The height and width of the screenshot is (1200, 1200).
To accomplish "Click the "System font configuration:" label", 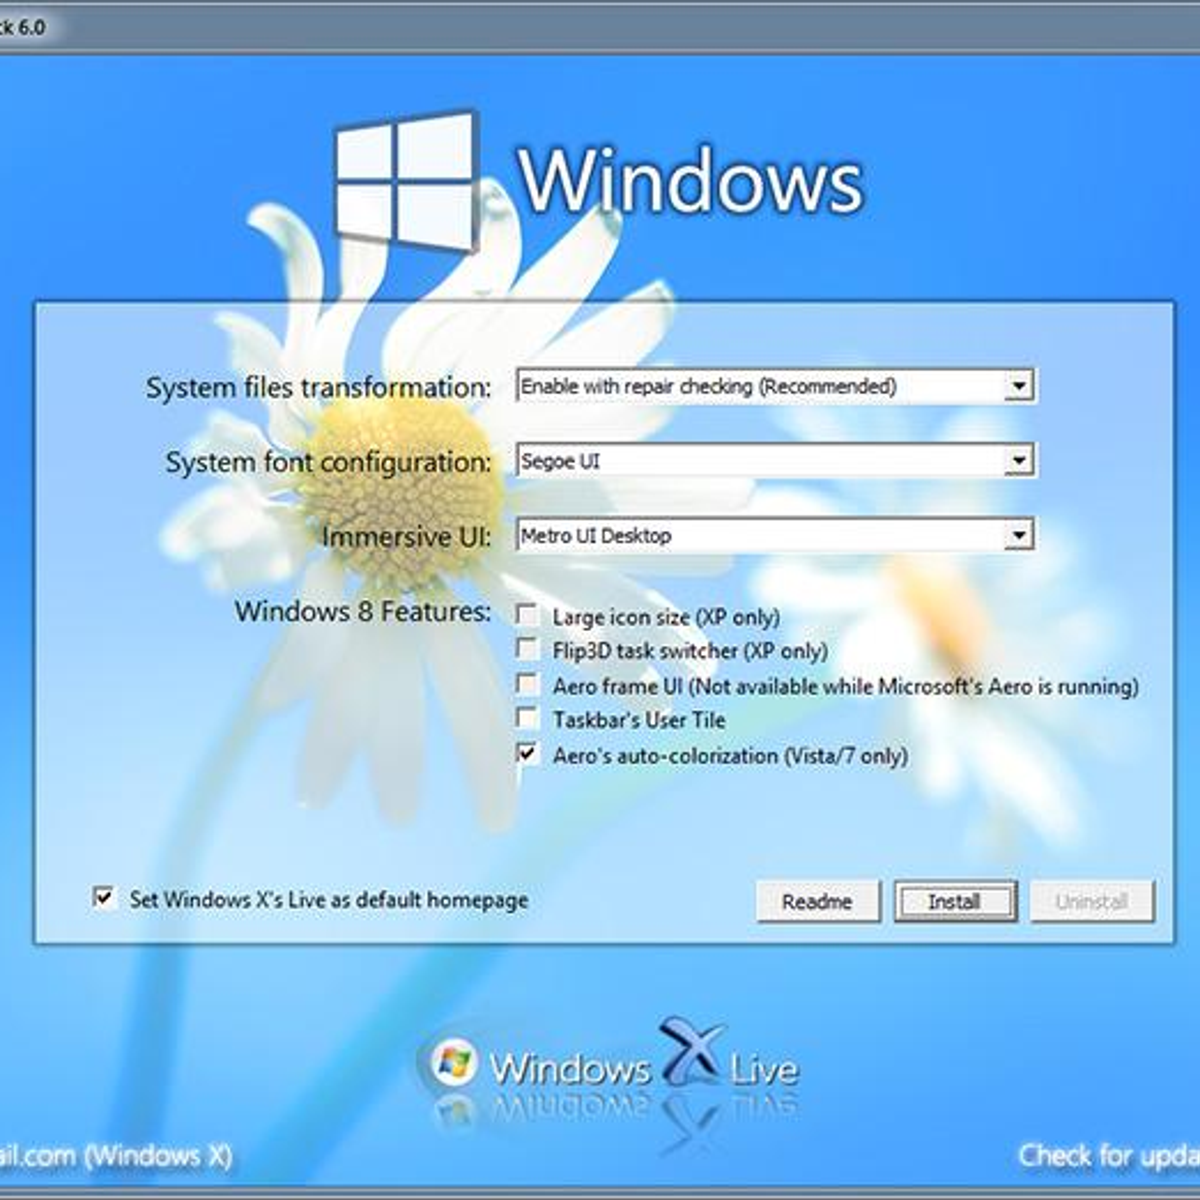I will tap(328, 463).
